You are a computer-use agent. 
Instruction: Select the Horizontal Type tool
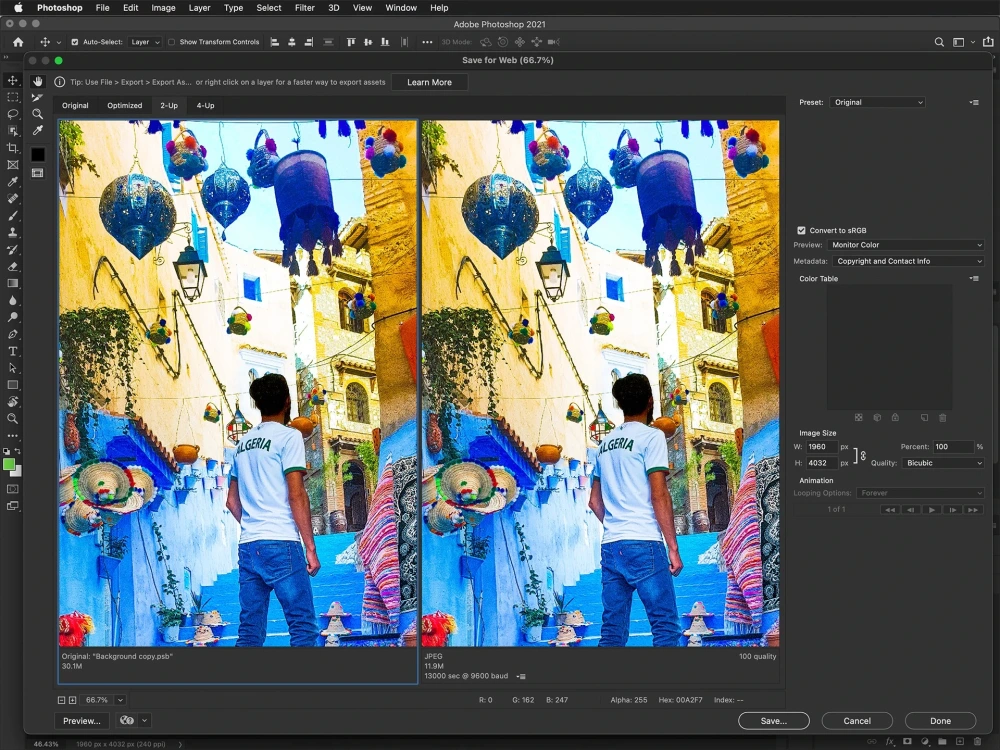point(12,351)
